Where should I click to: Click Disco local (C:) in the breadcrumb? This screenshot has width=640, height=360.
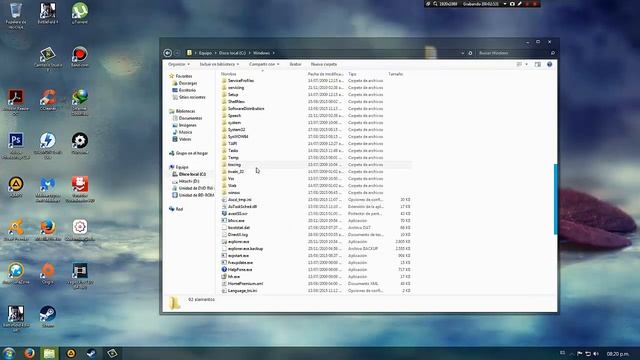coord(232,53)
